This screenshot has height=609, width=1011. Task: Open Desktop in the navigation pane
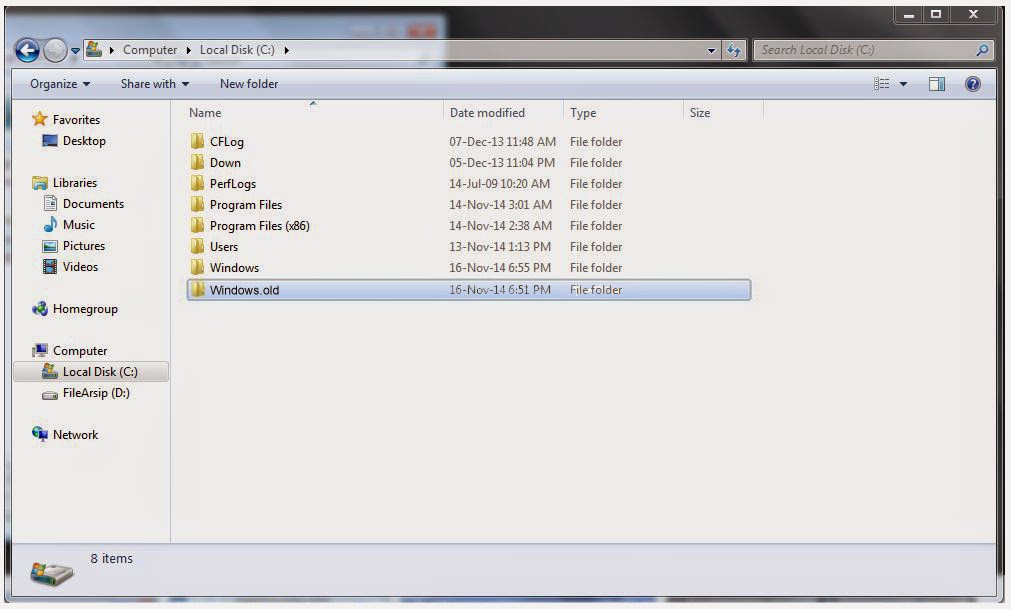click(84, 140)
